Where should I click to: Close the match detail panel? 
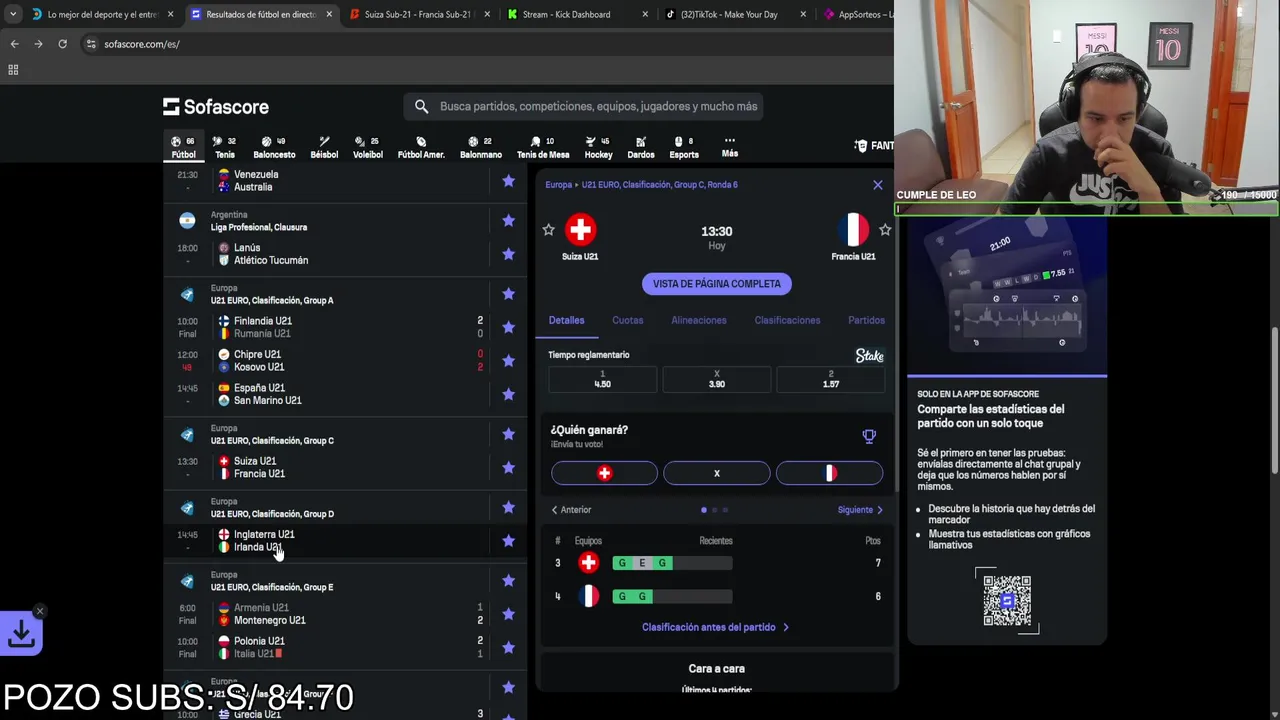pyautogui.click(x=878, y=185)
